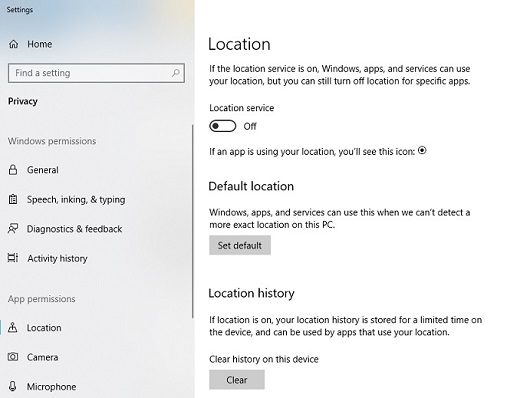Screen dimensions: 520x398
Task: Toggle the Location service switch
Action: pyautogui.click(x=223, y=126)
